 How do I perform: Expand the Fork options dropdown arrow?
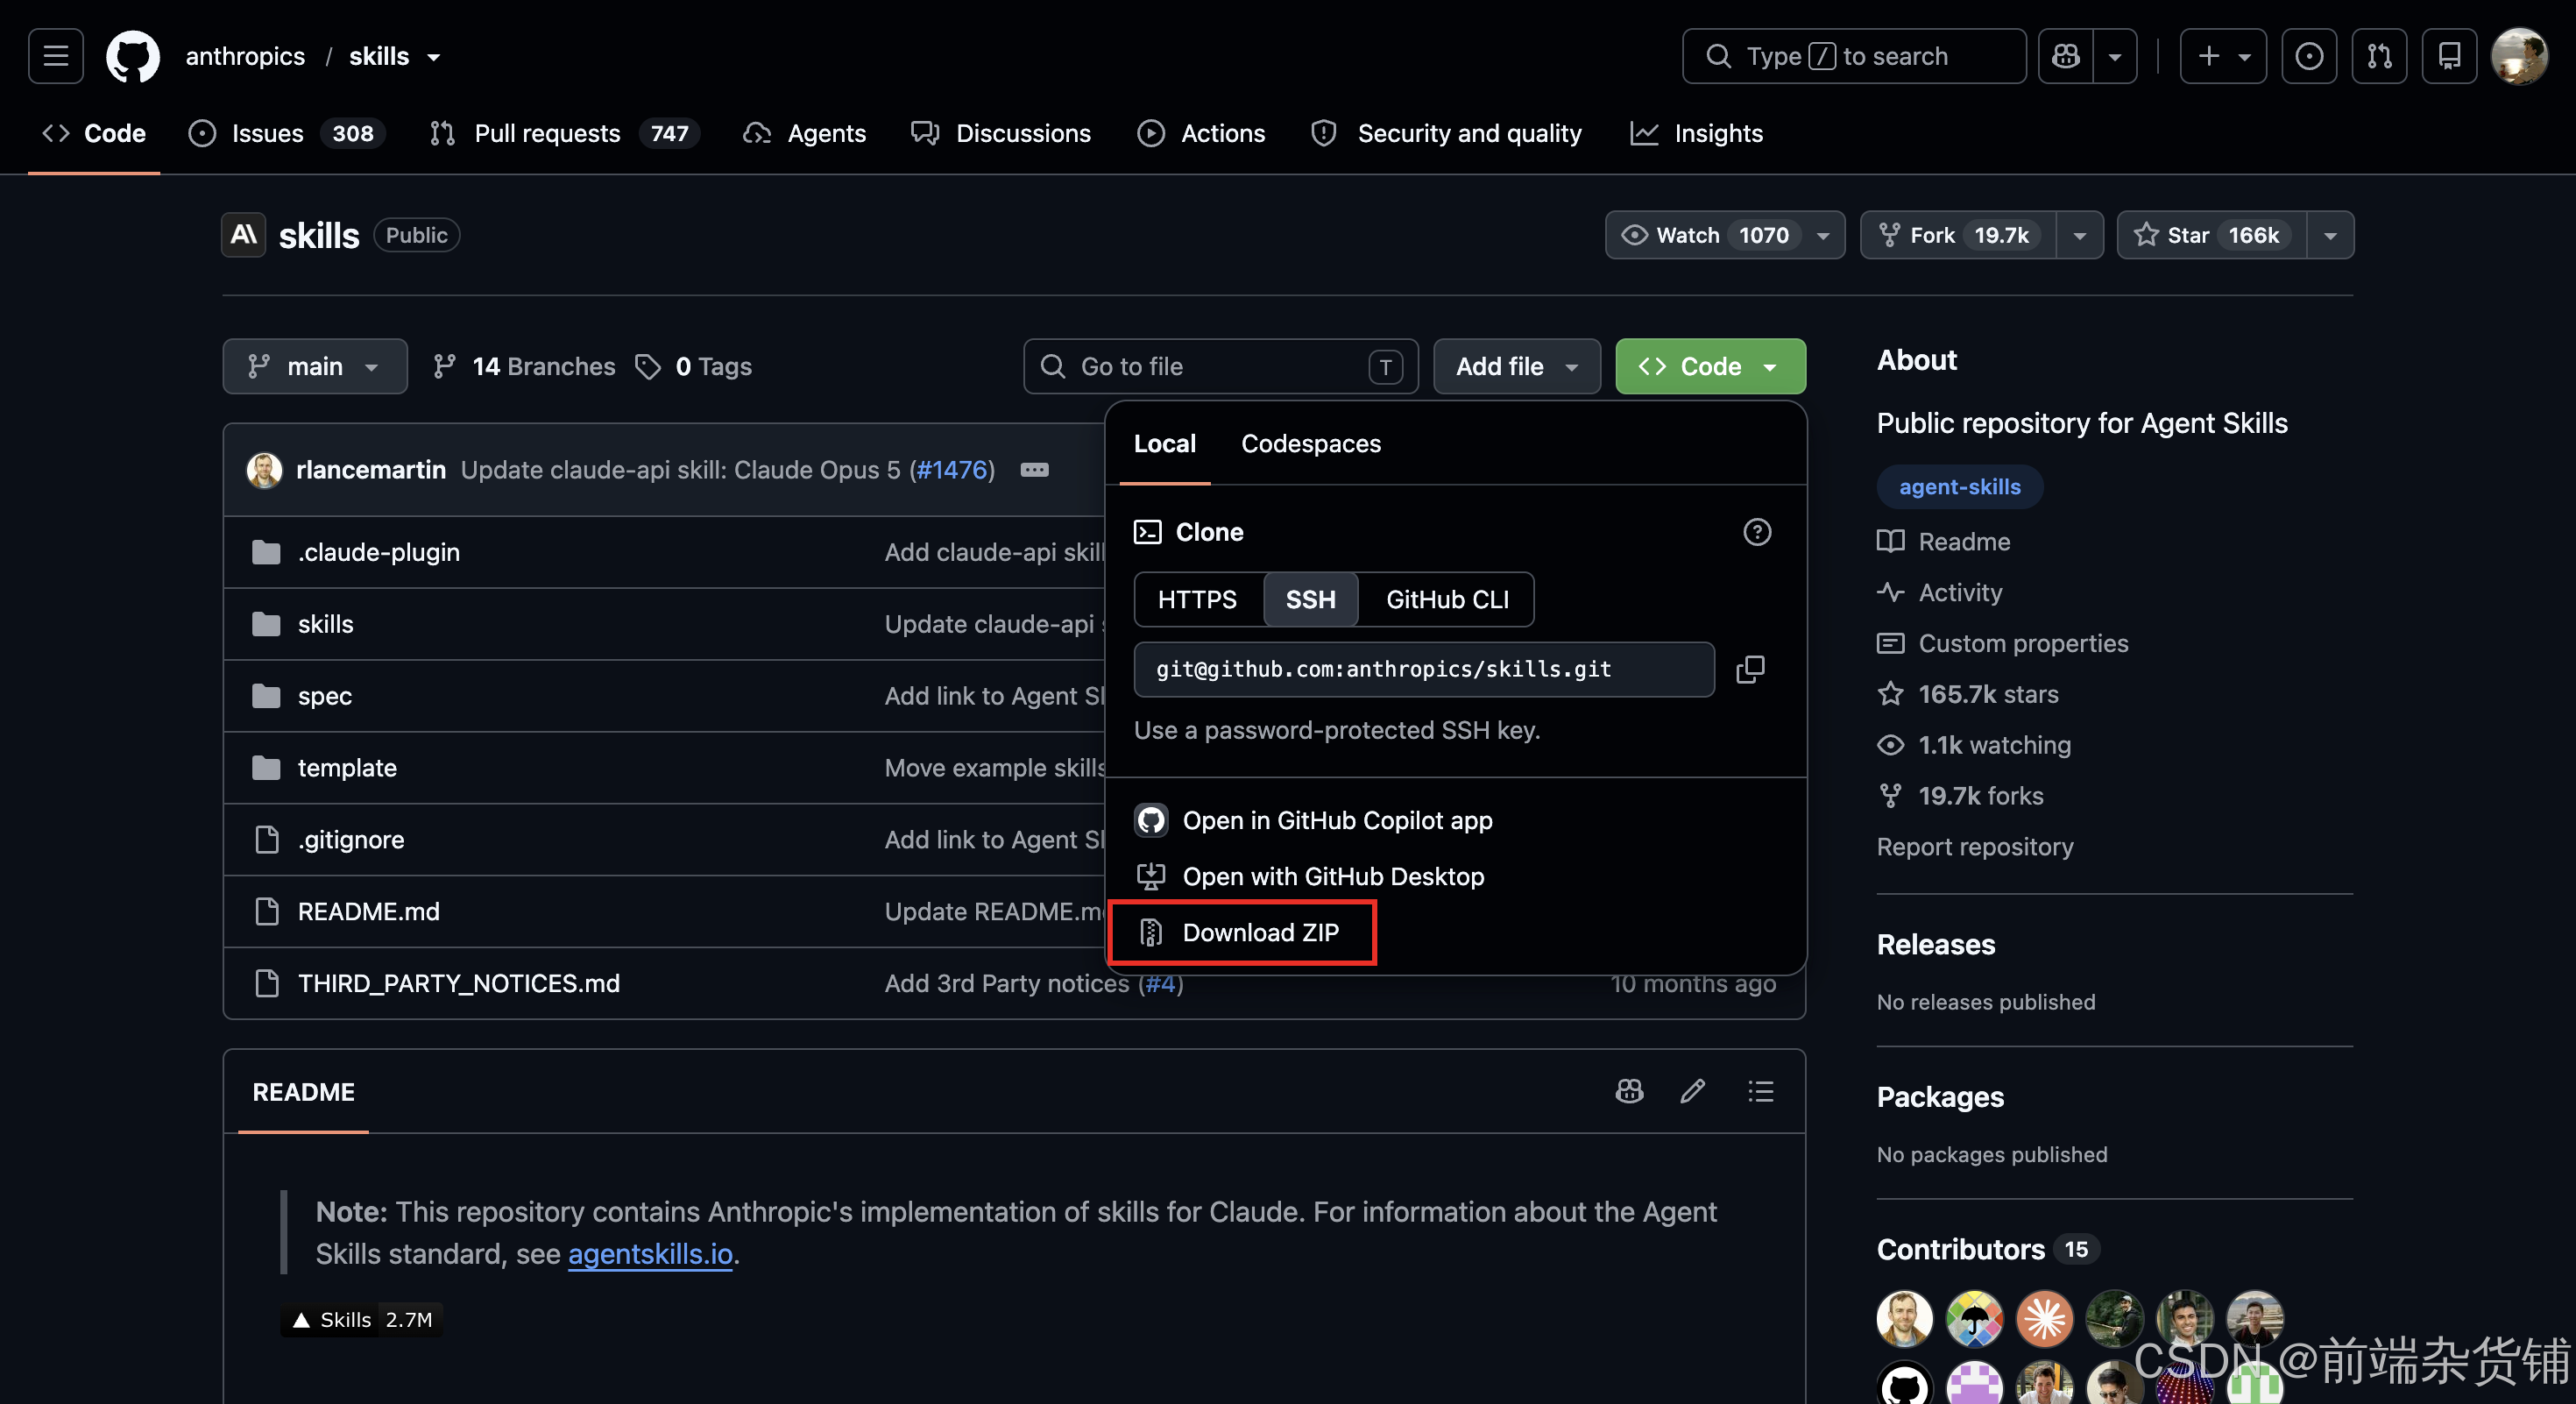click(2080, 235)
